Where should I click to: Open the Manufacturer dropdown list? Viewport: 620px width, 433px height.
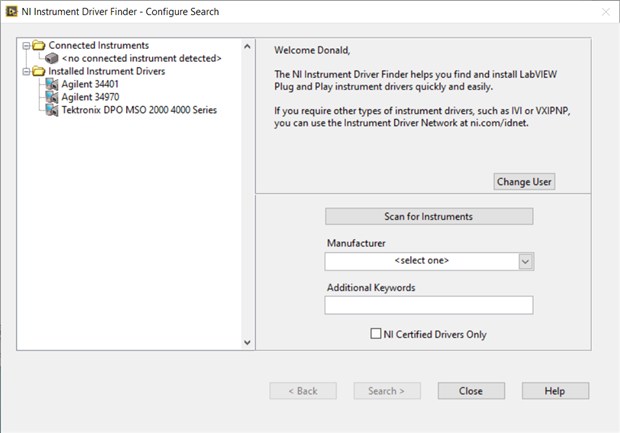click(525, 261)
